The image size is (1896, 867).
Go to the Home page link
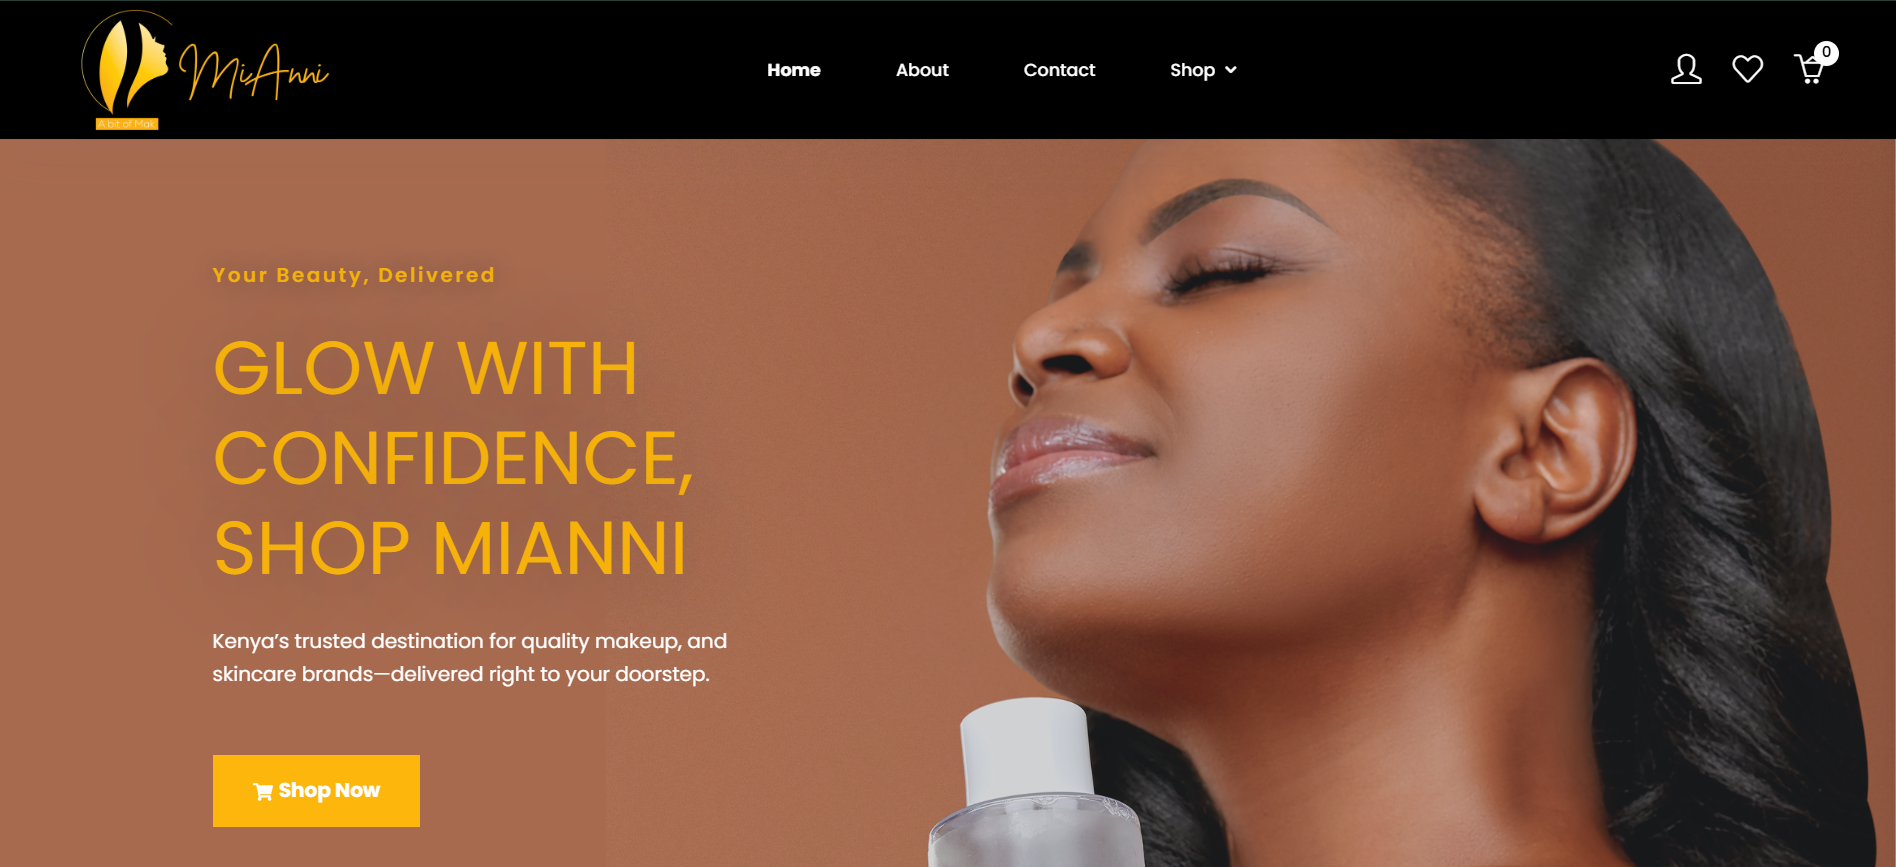[794, 70]
